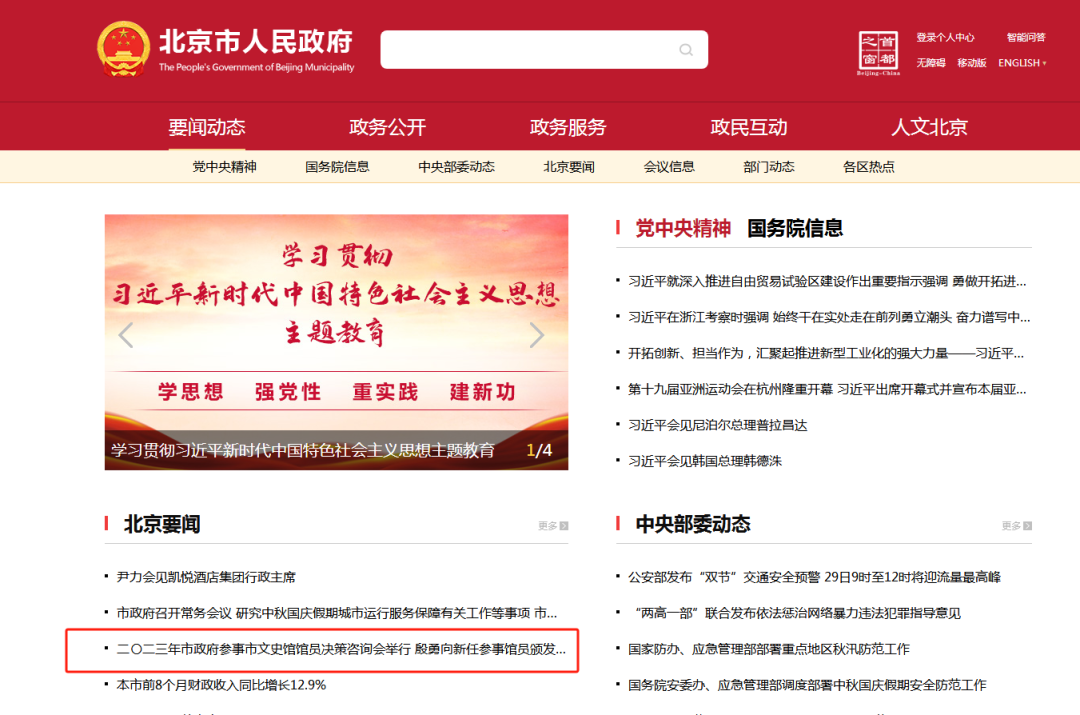Image resolution: width=1080 pixels, height=715 pixels.
Task: Click into the site search field
Action: coord(530,50)
